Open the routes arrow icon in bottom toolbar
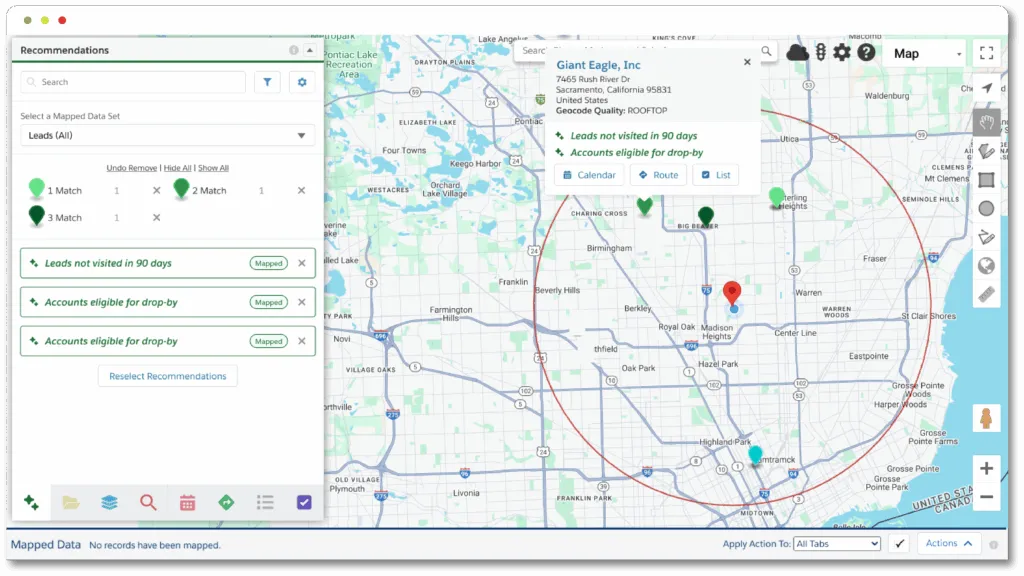This screenshot has width=1024, height=576. point(226,502)
